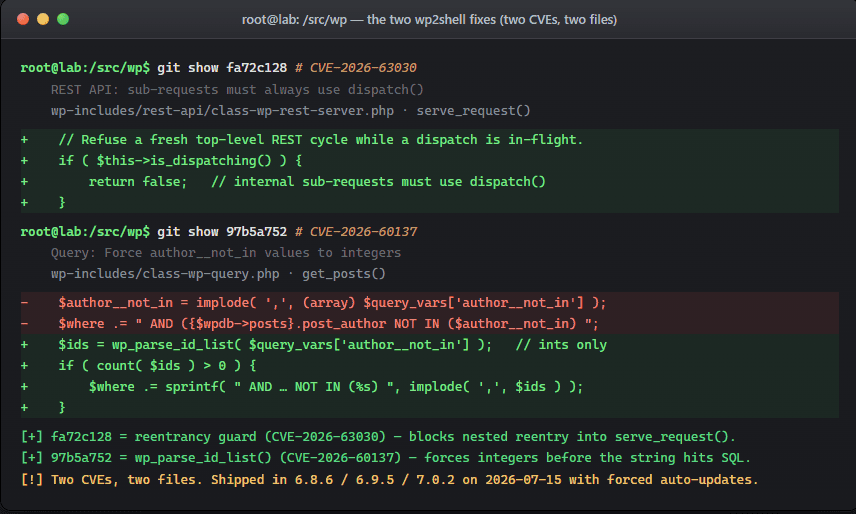Click the command 'git show fa72c128'
856x514 pixels.
pyautogui.click(x=222, y=68)
